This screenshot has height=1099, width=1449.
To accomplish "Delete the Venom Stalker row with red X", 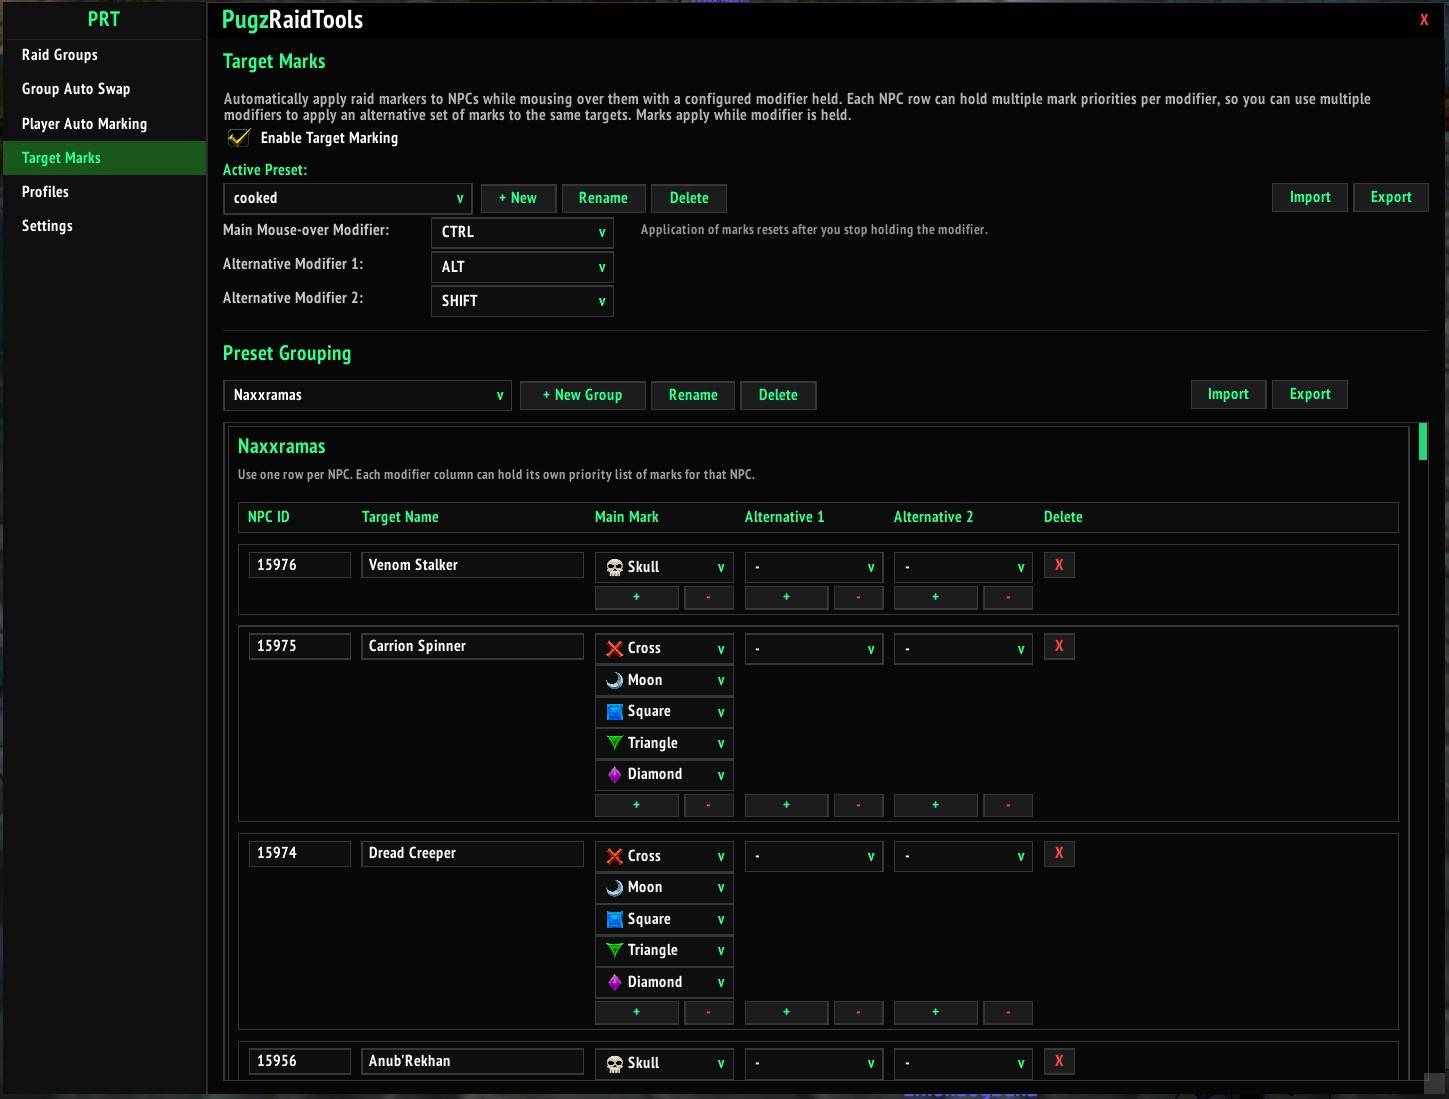I will (1059, 565).
